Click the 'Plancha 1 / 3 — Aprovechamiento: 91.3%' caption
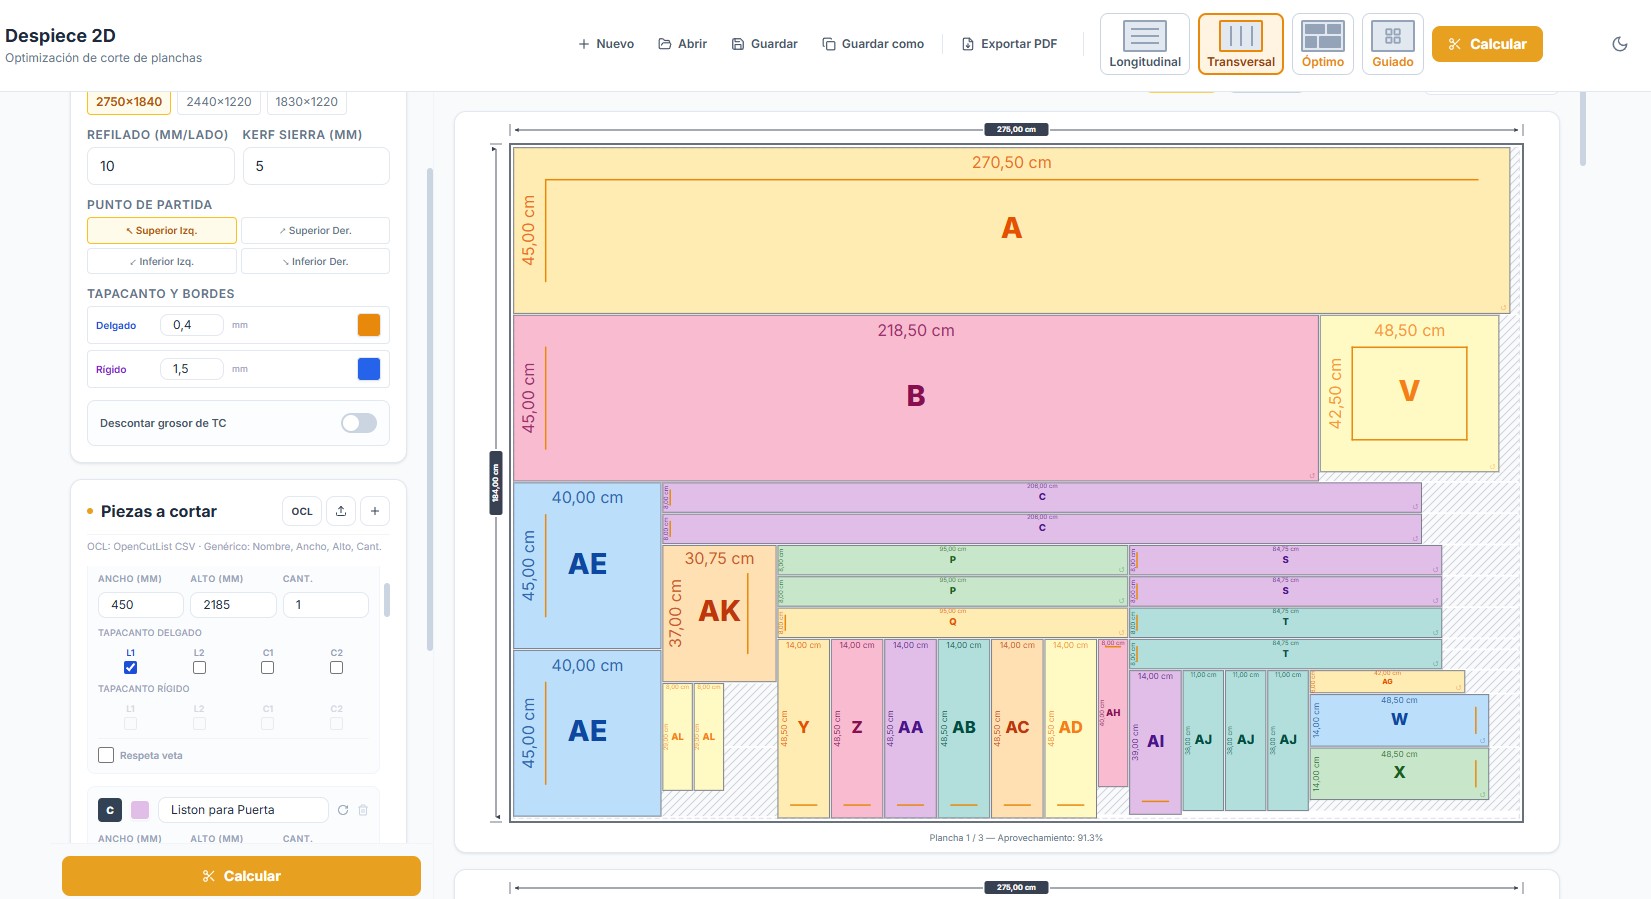The width and height of the screenshot is (1651, 899). tap(1016, 838)
